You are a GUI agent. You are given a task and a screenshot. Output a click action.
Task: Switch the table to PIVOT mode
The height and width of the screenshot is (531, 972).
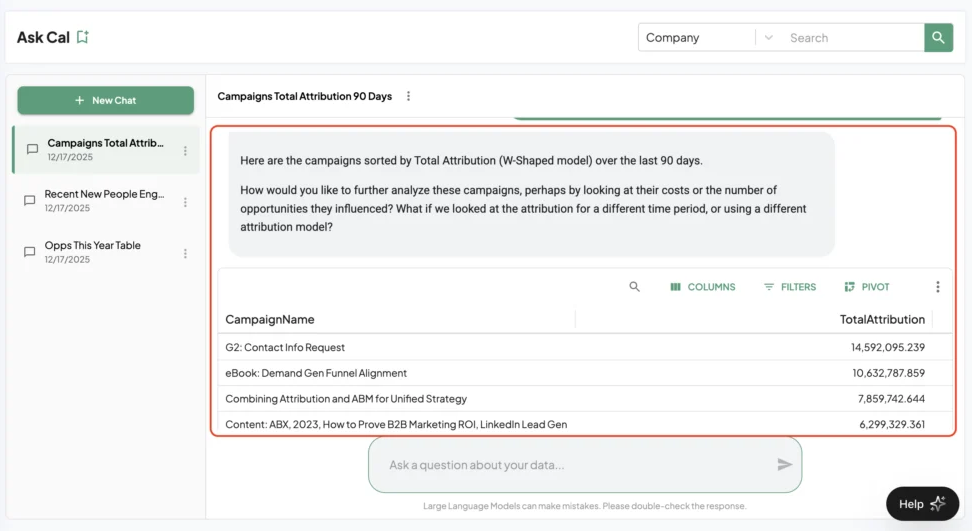tap(867, 287)
